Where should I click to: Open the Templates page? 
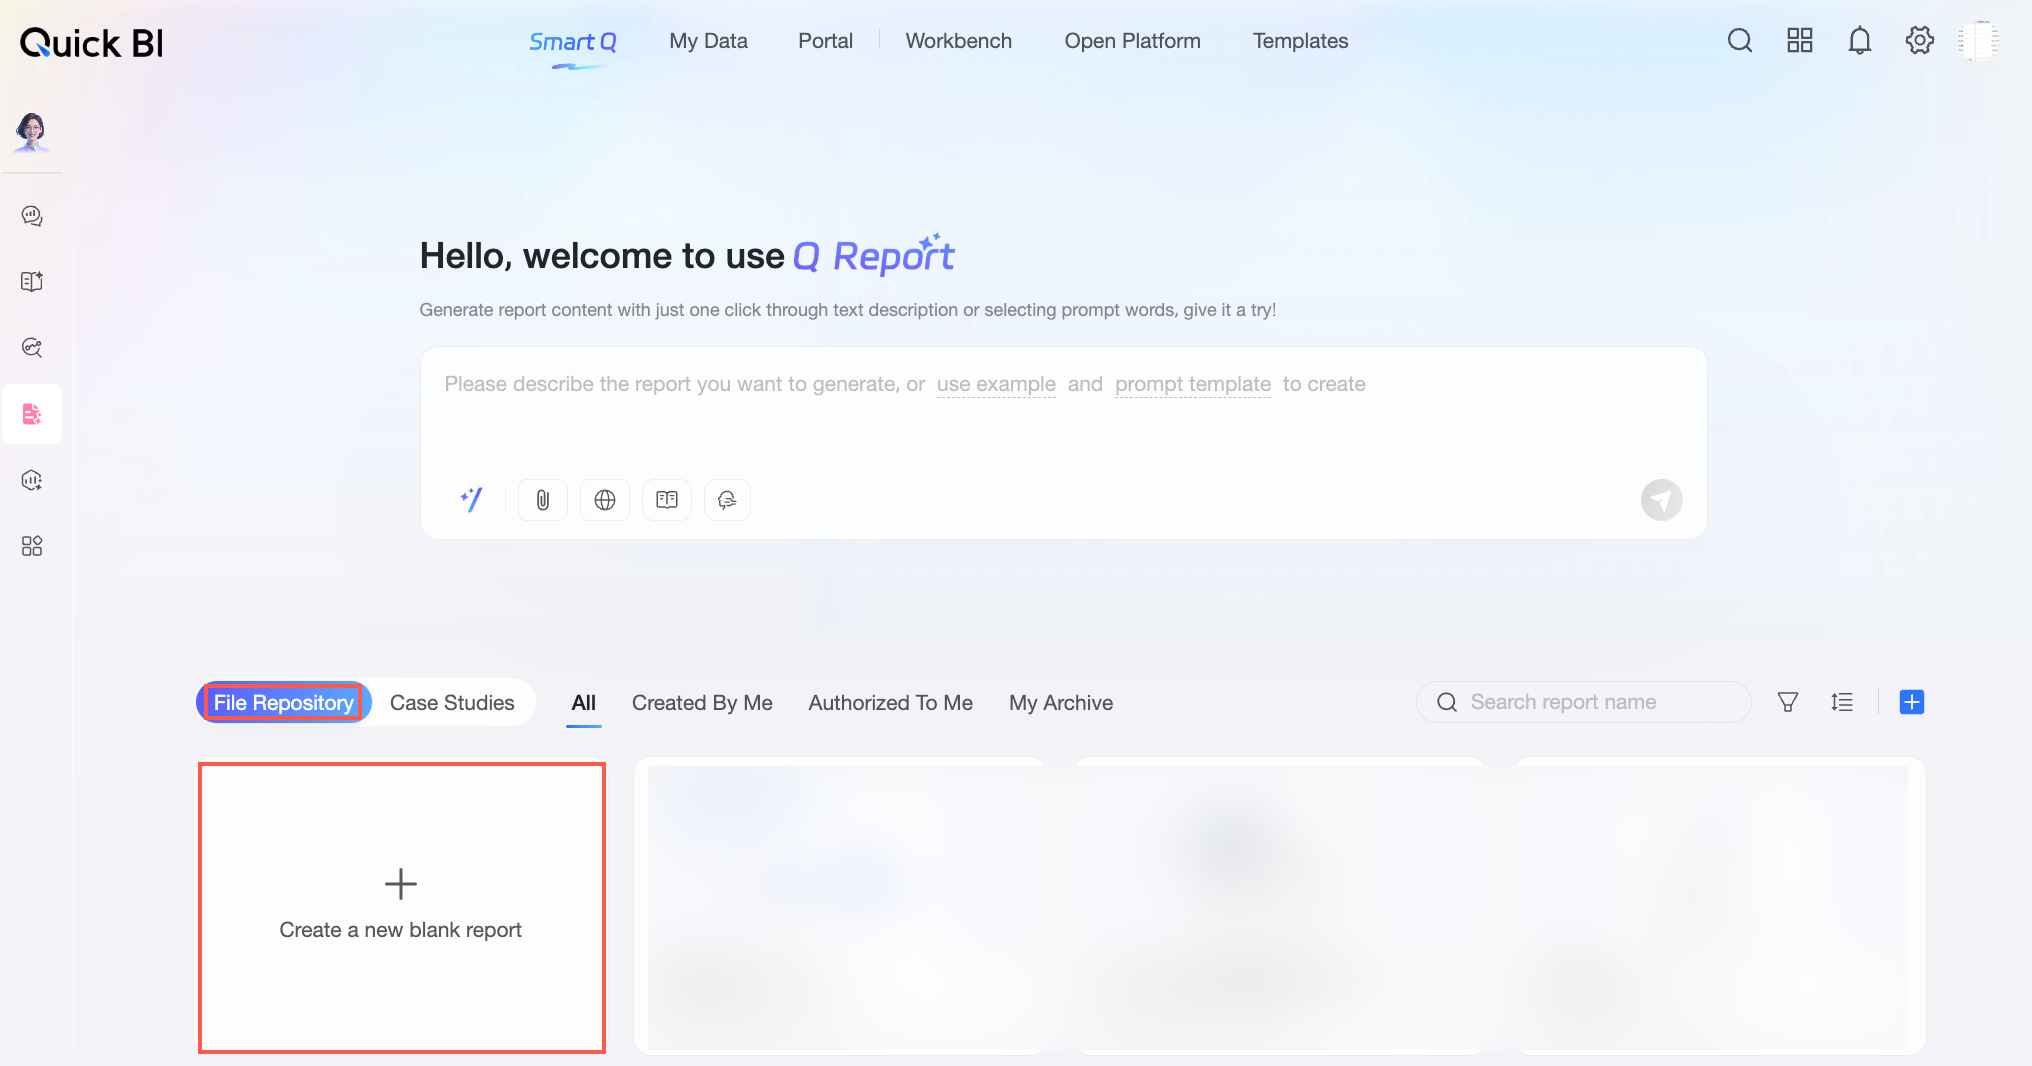tap(1301, 41)
